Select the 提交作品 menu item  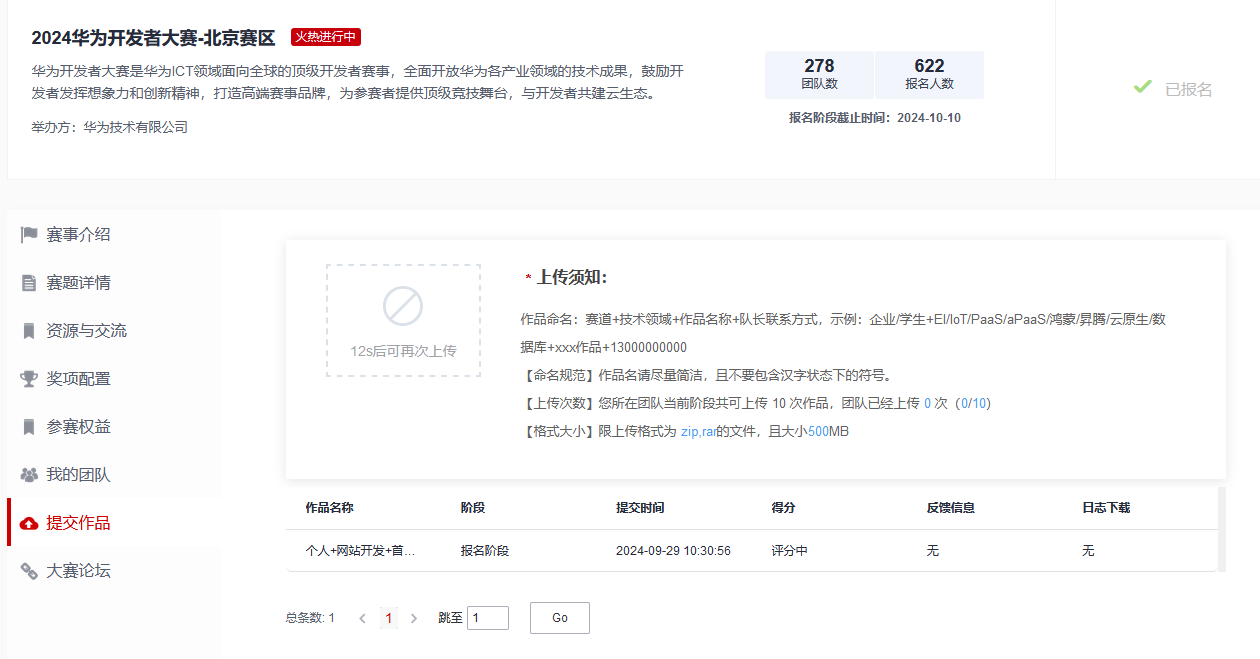point(114,523)
